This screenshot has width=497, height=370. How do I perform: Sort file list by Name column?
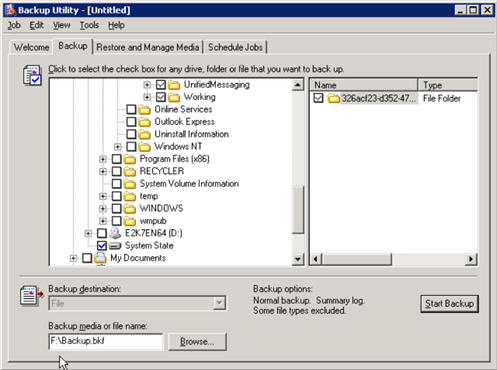[364, 85]
